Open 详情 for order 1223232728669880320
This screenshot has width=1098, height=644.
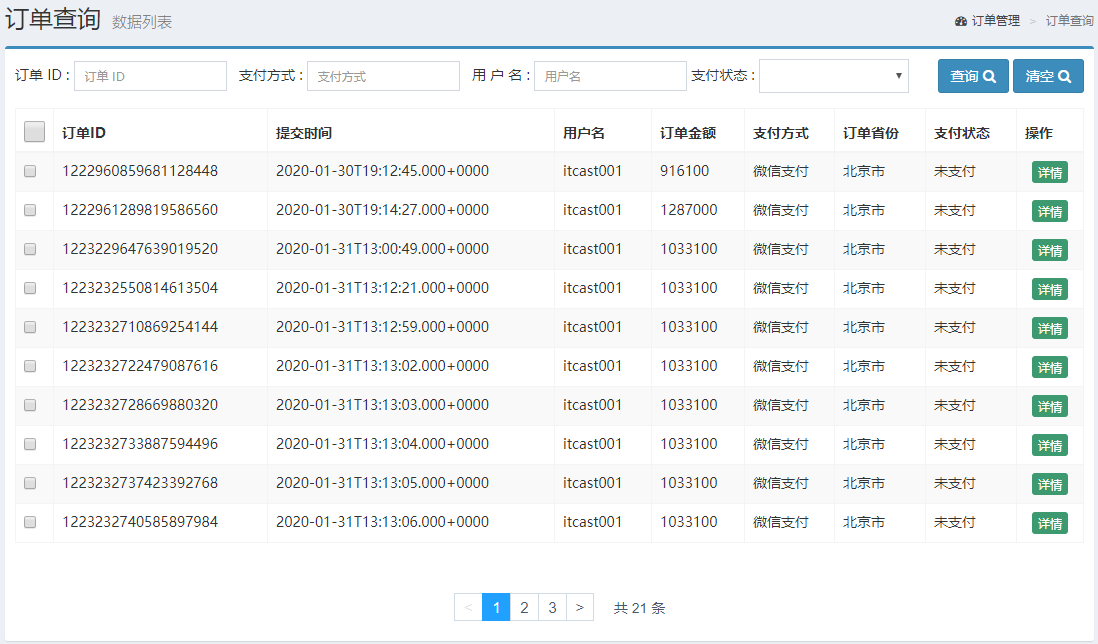click(x=1050, y=406)
